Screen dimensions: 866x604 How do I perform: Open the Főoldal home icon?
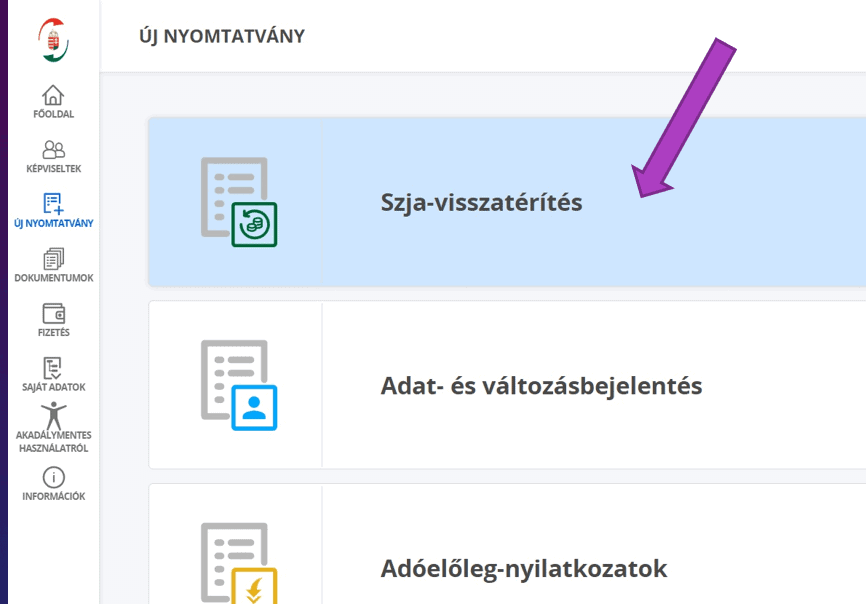[53, 95]
